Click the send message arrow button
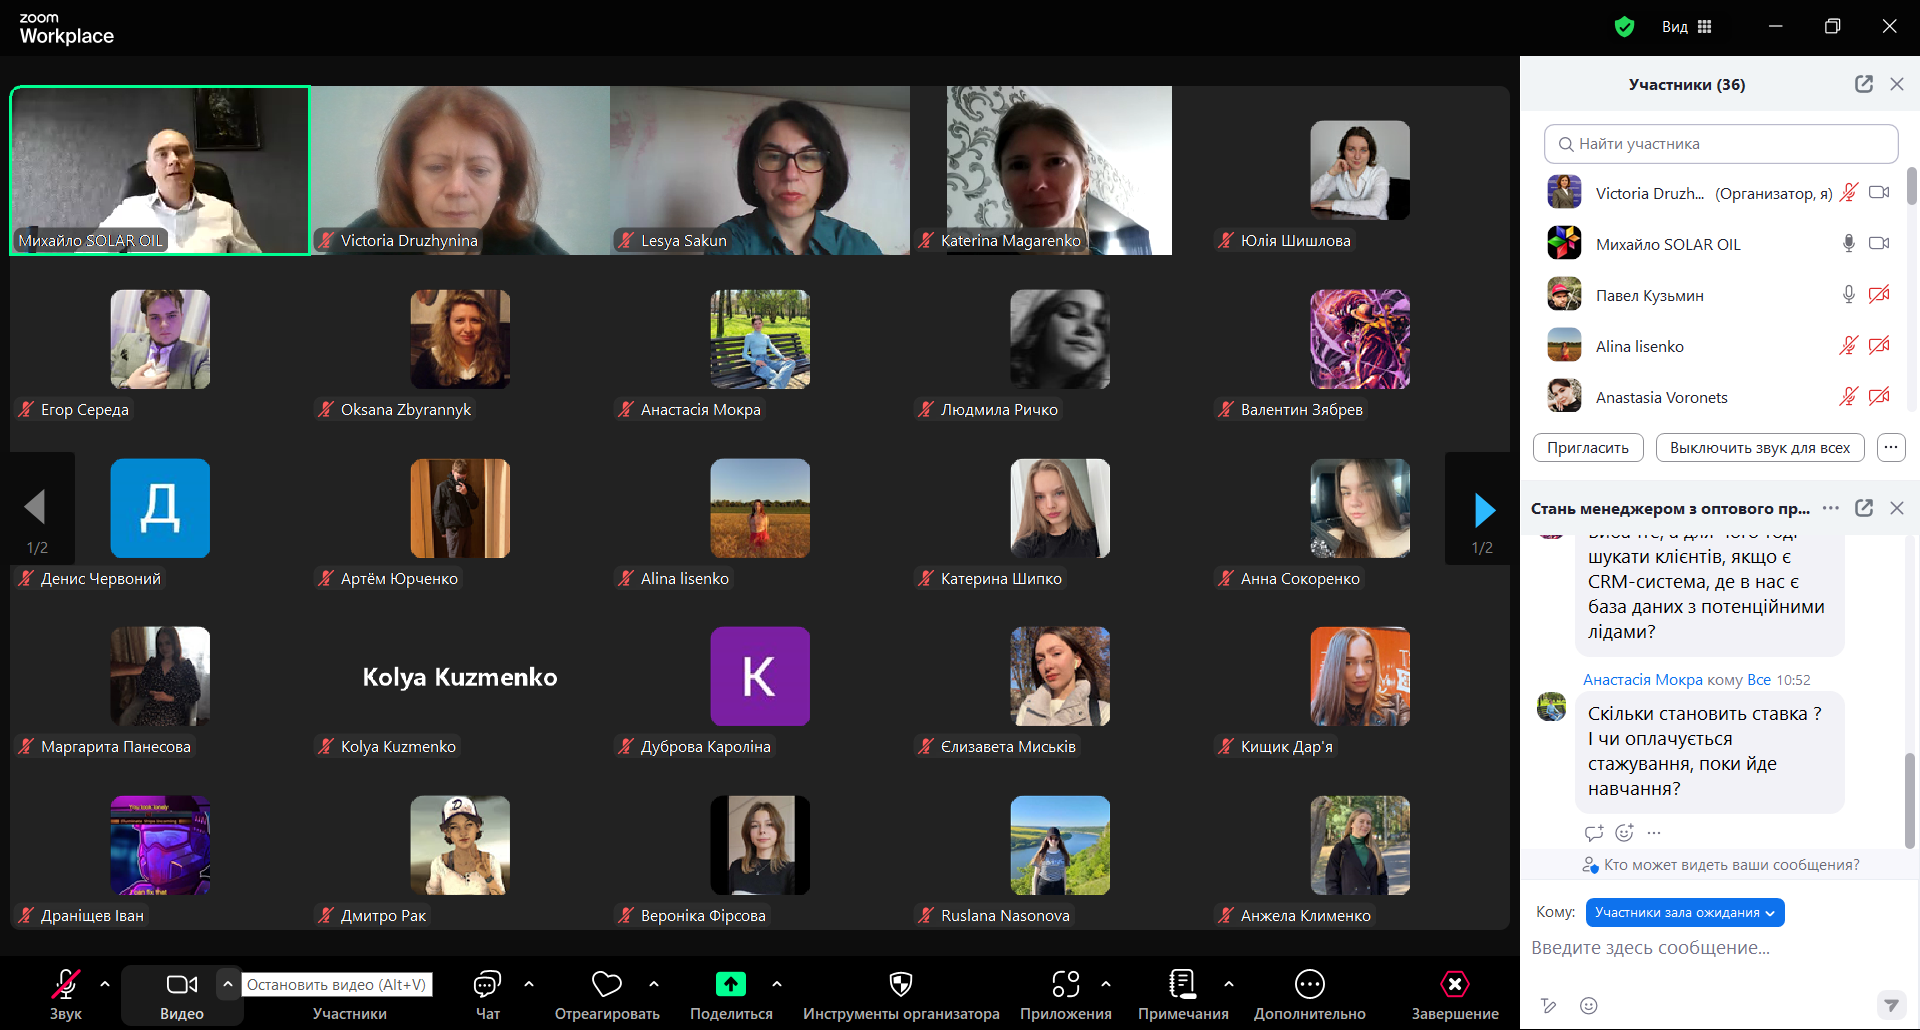This screenshot has width=1920, height=1030. [x=1891, y=1004]
